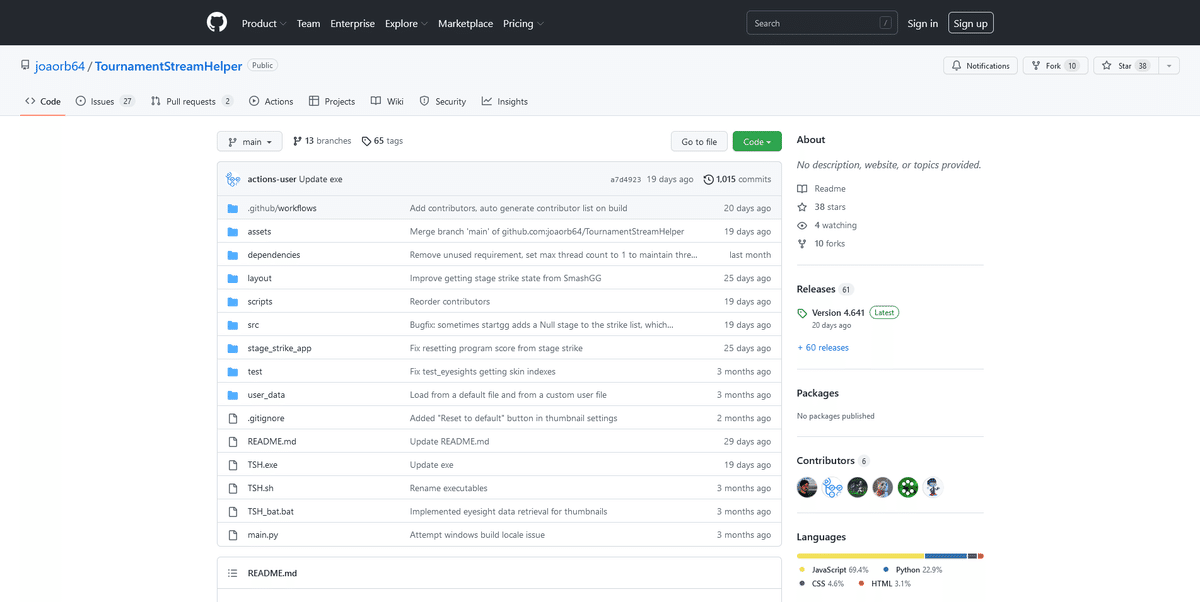Viewport: 1200px width, 602px height.
Task: Open the first contributor avatar
Action: (x=807, y=487)
